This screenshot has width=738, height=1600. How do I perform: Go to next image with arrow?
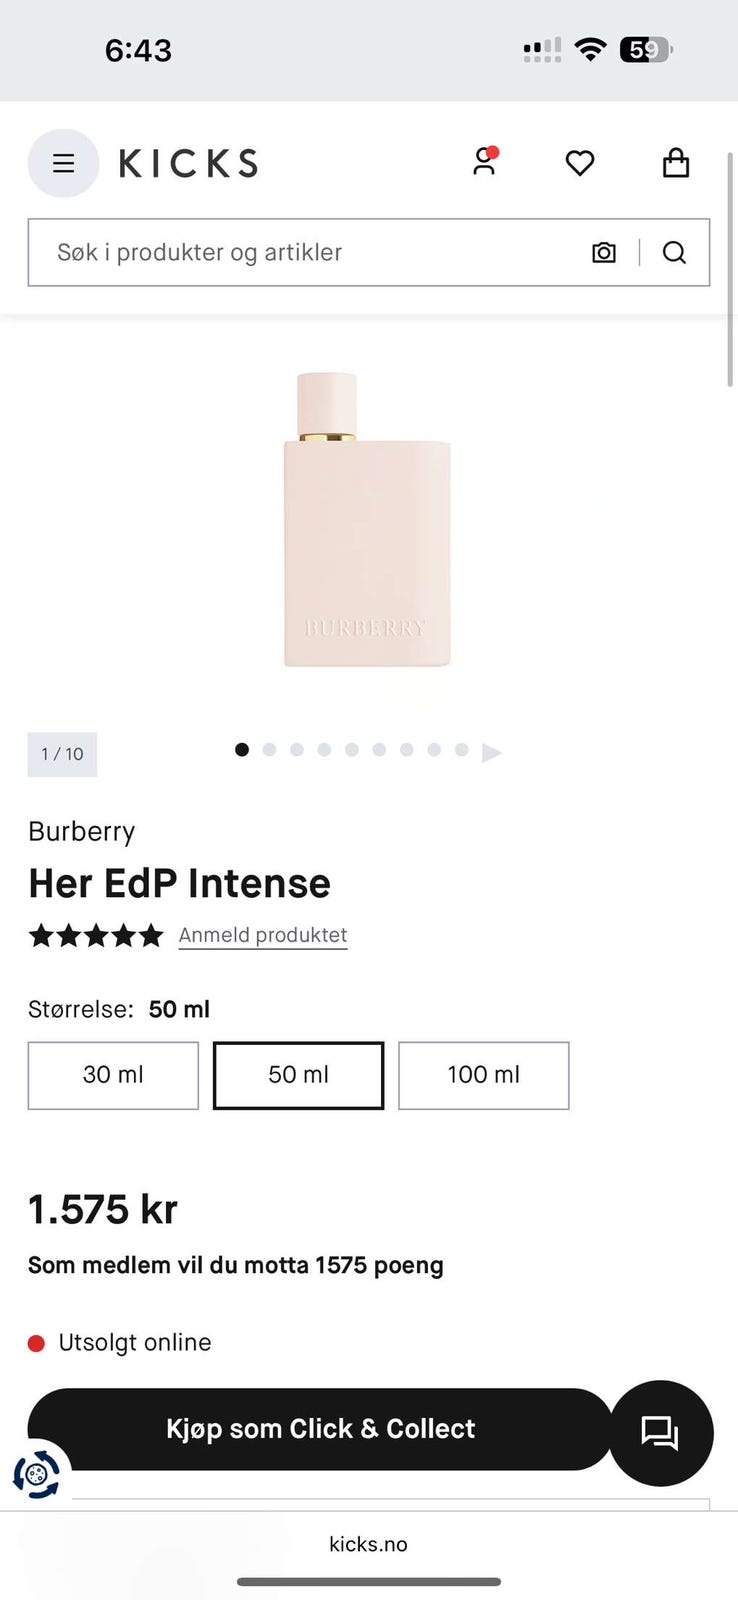tap(491, 752)
